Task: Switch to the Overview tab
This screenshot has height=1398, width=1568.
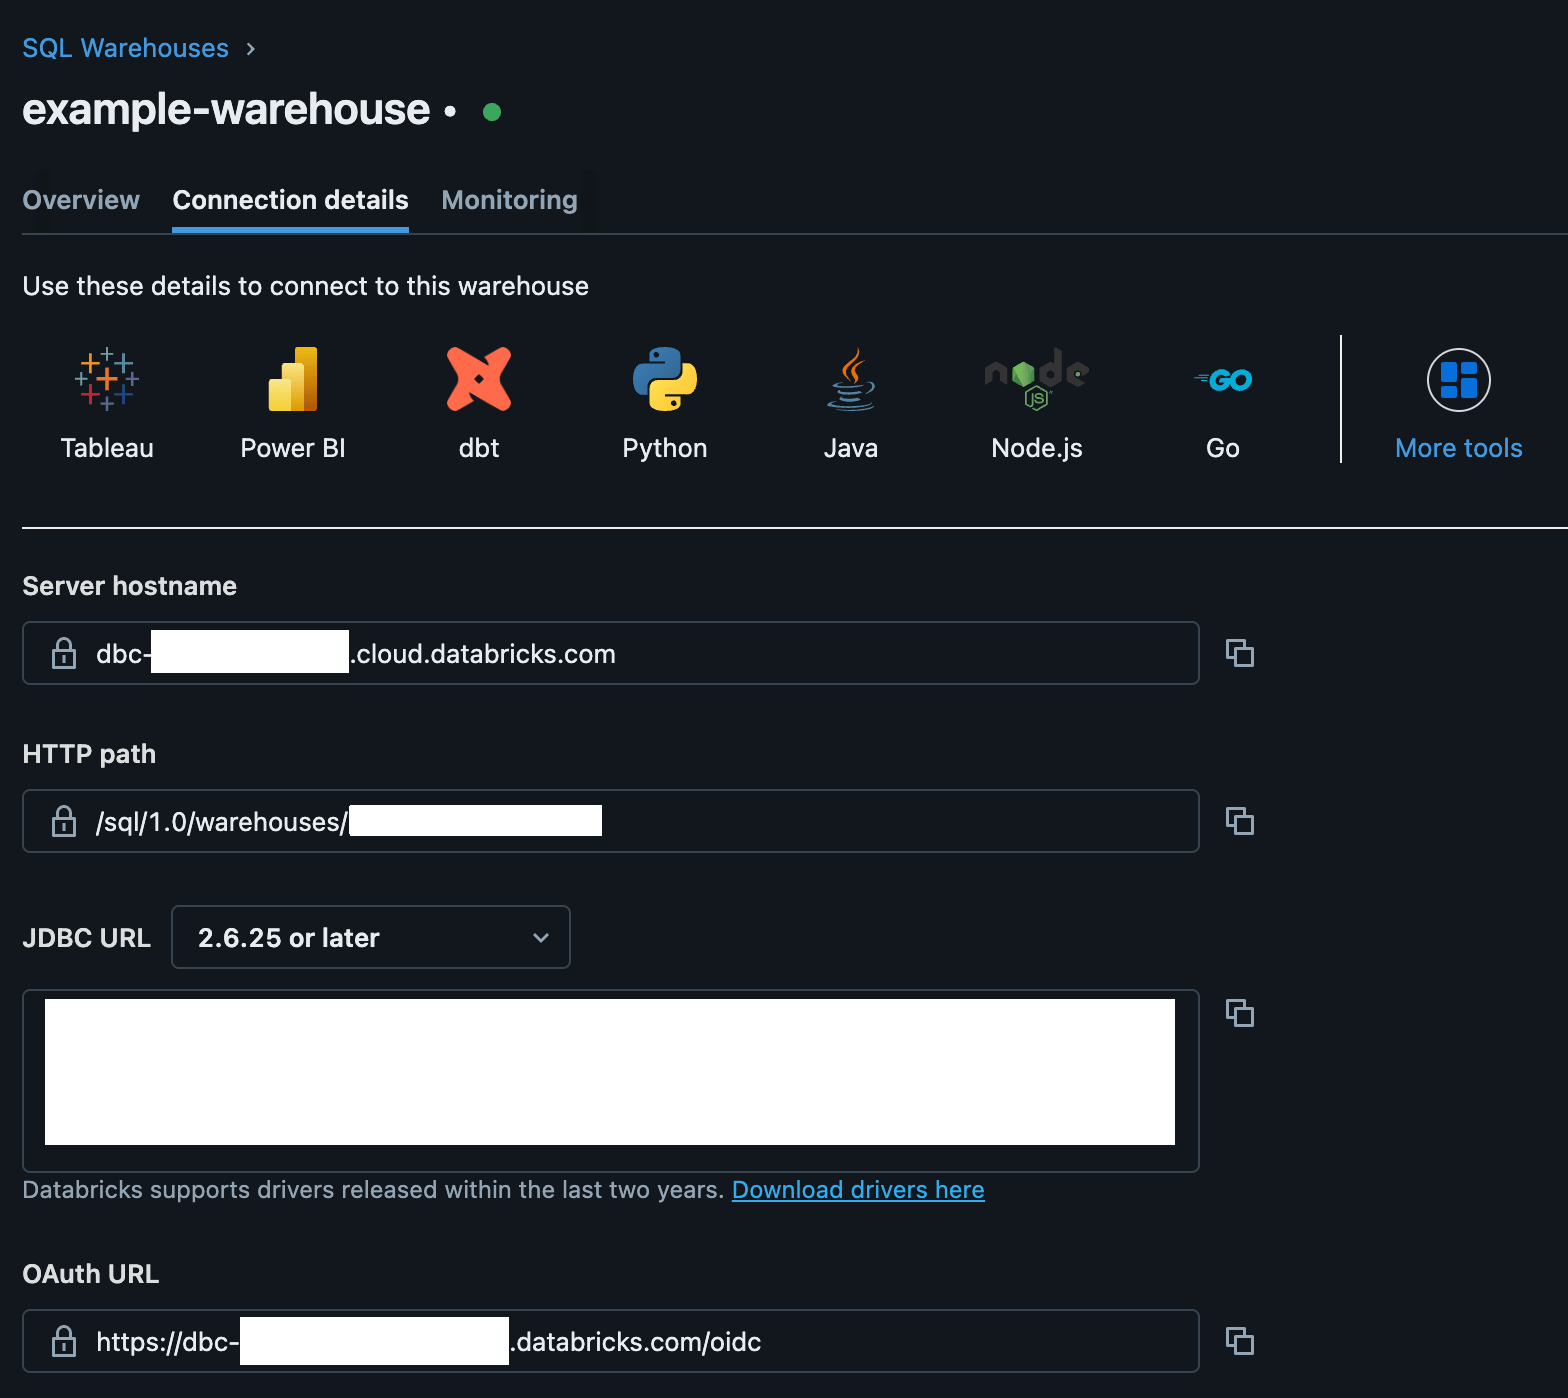Action: (81, 200)
